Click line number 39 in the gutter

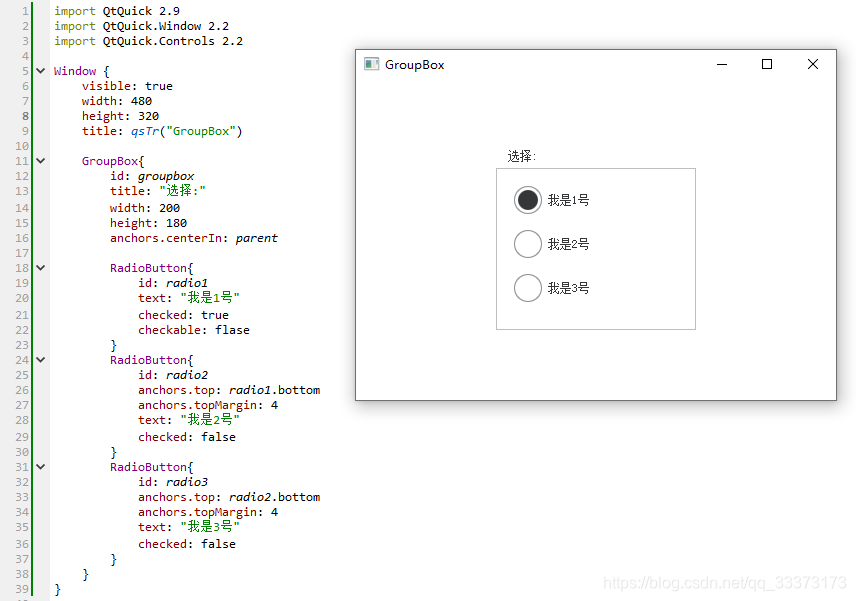tap(22, 590)
